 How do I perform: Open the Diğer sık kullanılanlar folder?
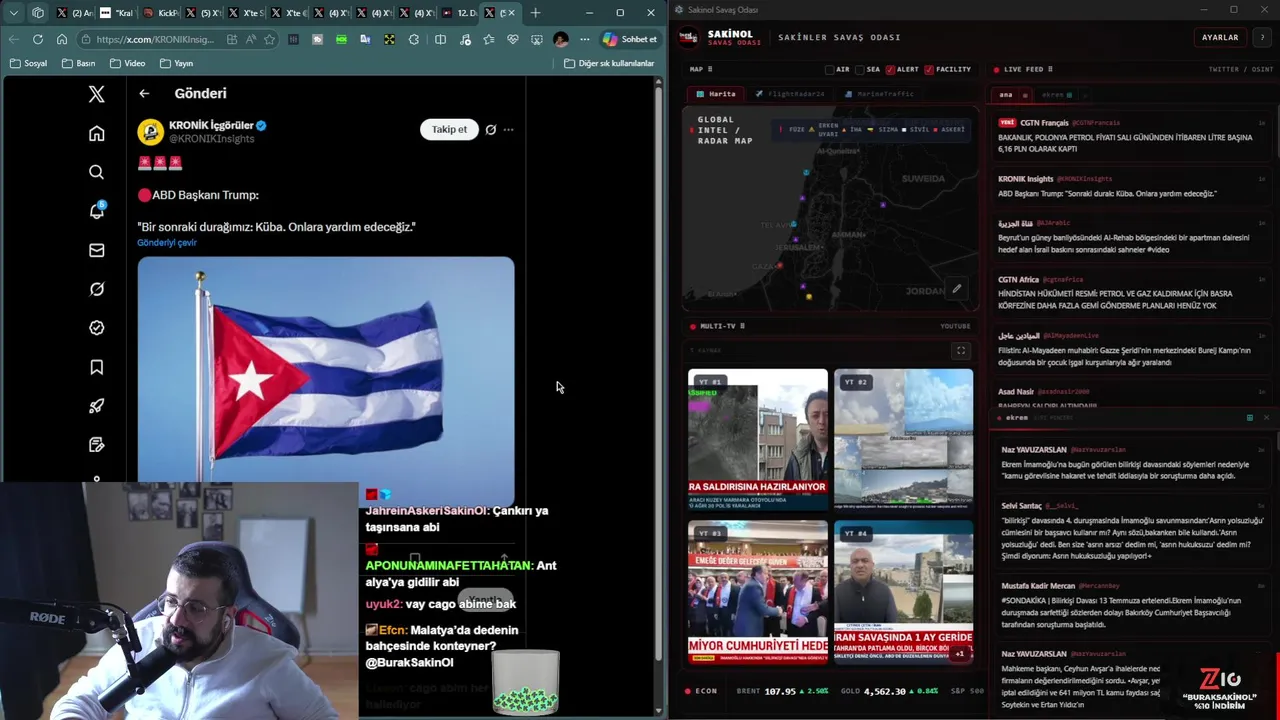[609, 63]
